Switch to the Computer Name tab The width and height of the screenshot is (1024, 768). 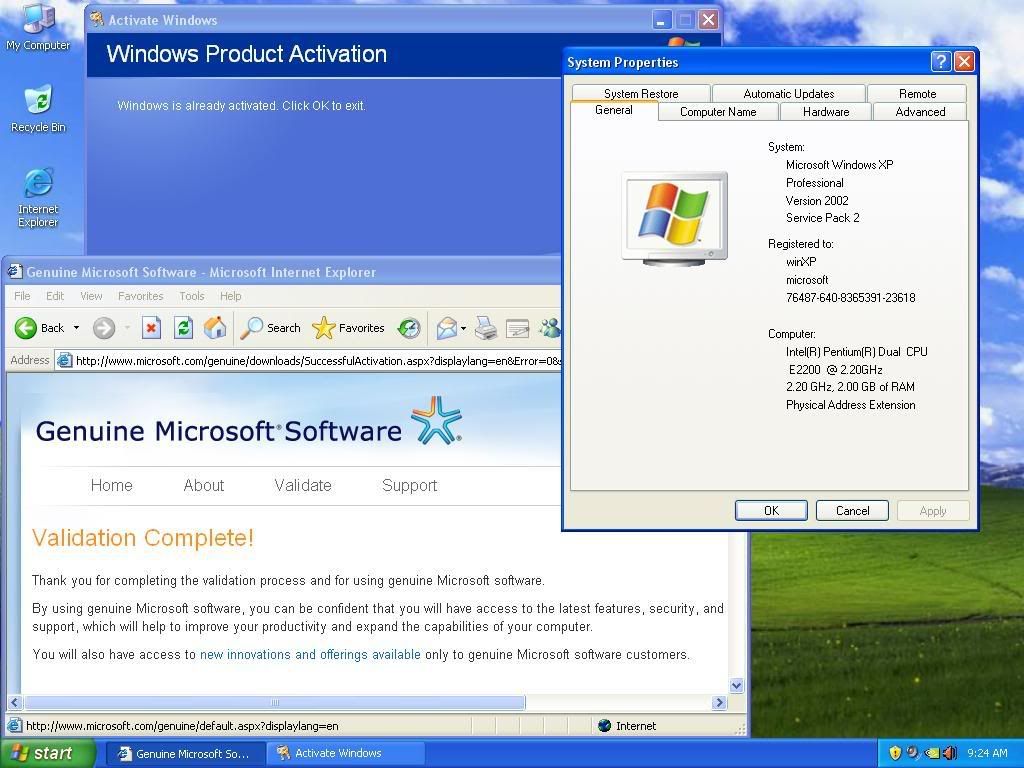(x=718, y=112)
